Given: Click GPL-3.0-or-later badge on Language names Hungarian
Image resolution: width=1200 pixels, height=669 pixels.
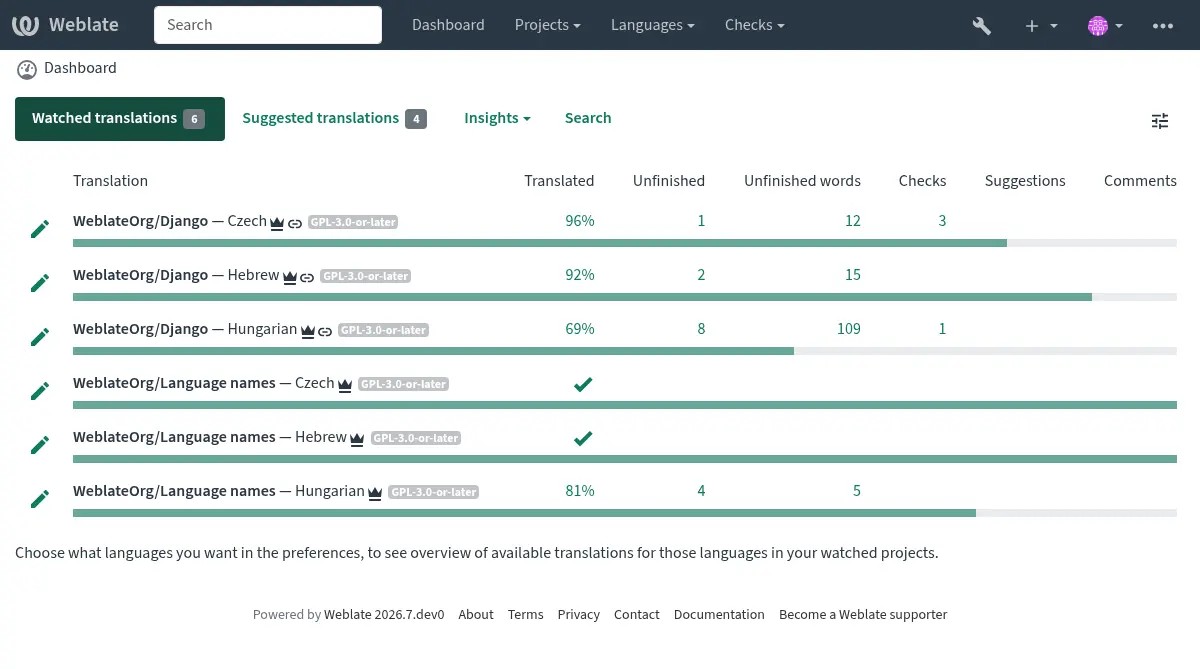Looking at the screenshot, I should coord(433,493).
